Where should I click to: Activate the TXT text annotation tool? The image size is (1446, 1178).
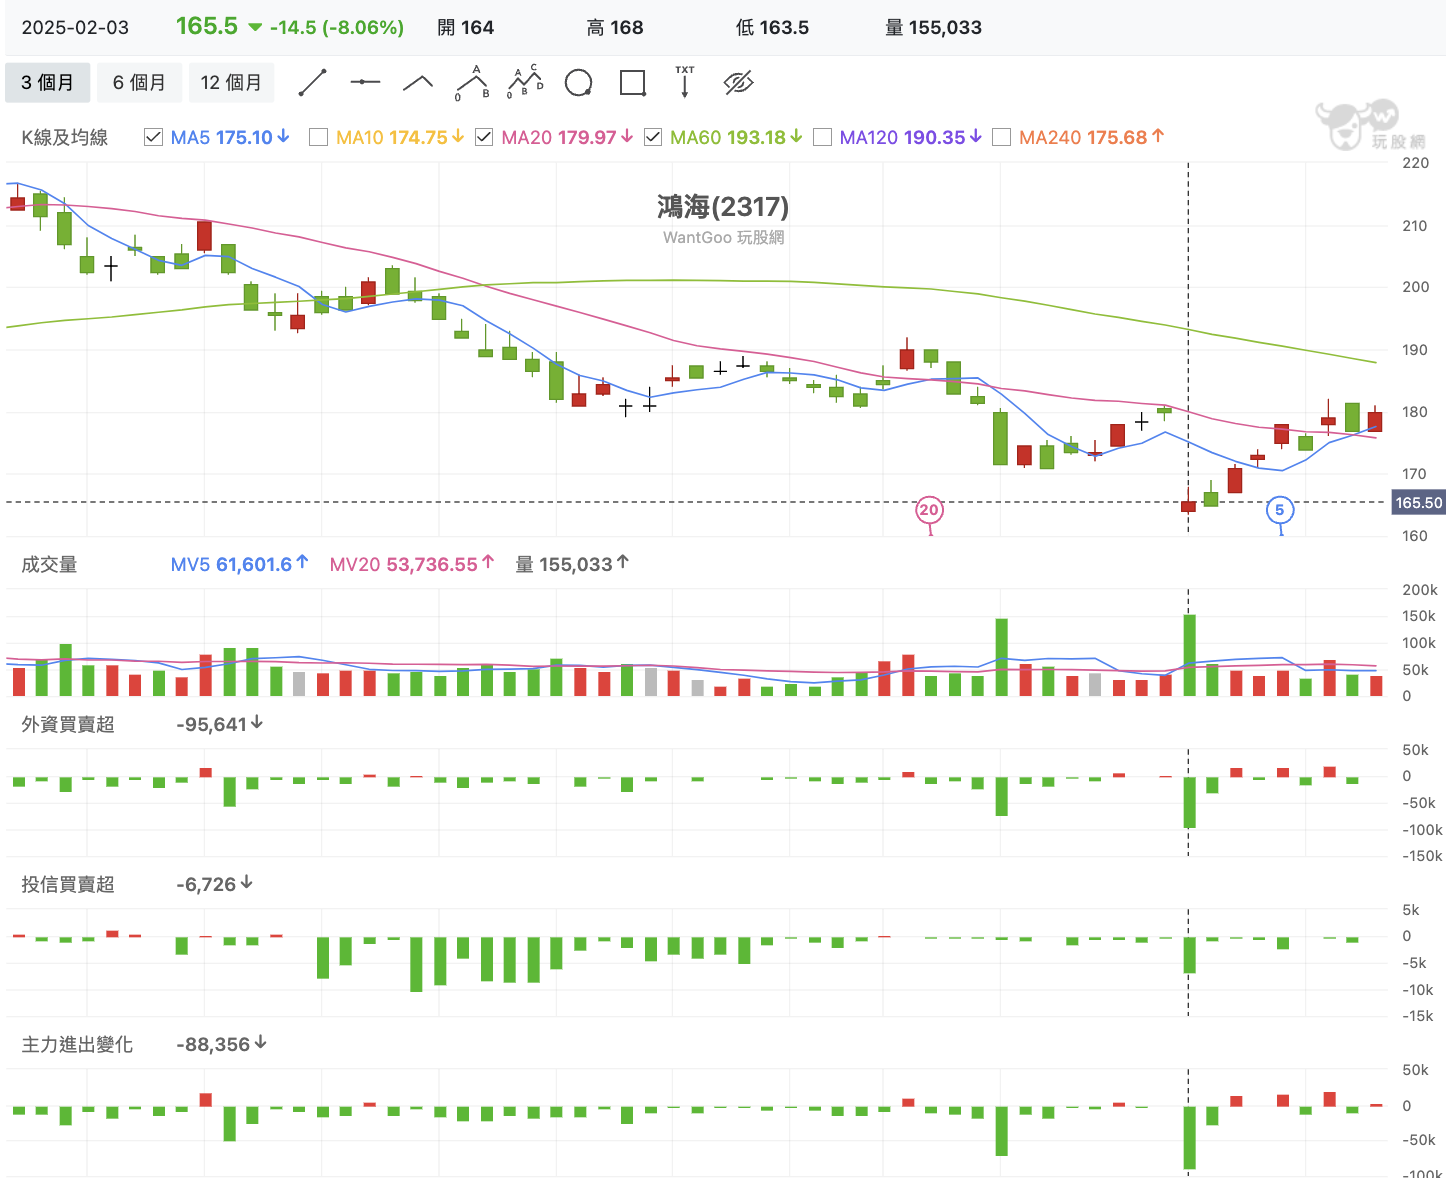(685, 83)
